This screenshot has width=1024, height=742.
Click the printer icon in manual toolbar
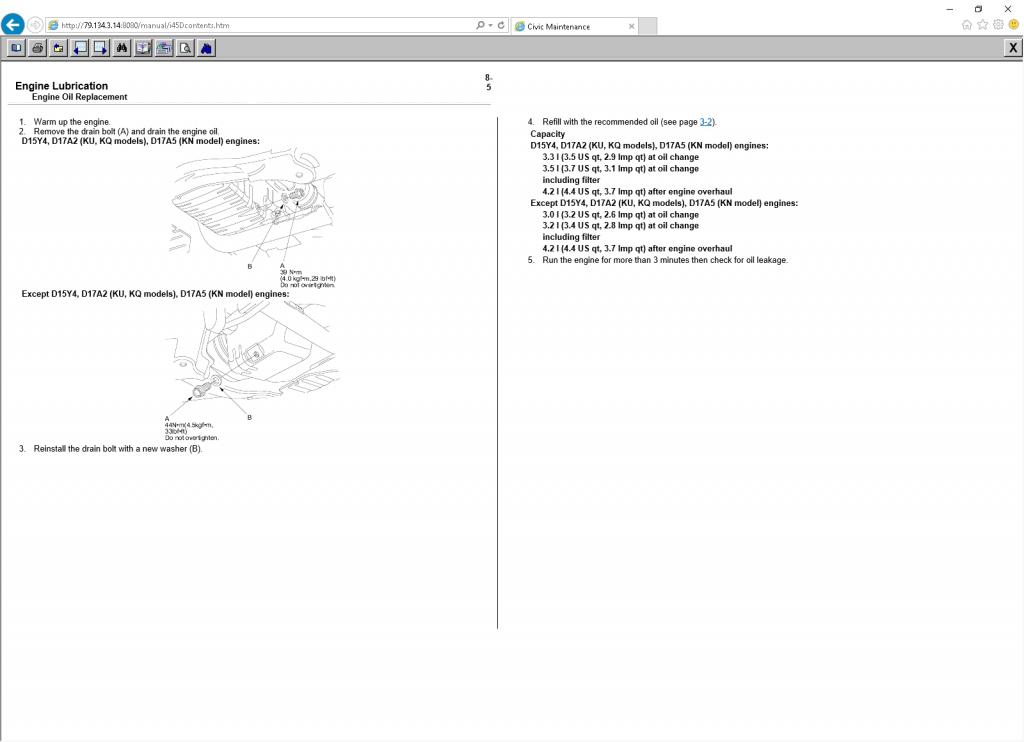pyautogui.click(x=37, y=48)
